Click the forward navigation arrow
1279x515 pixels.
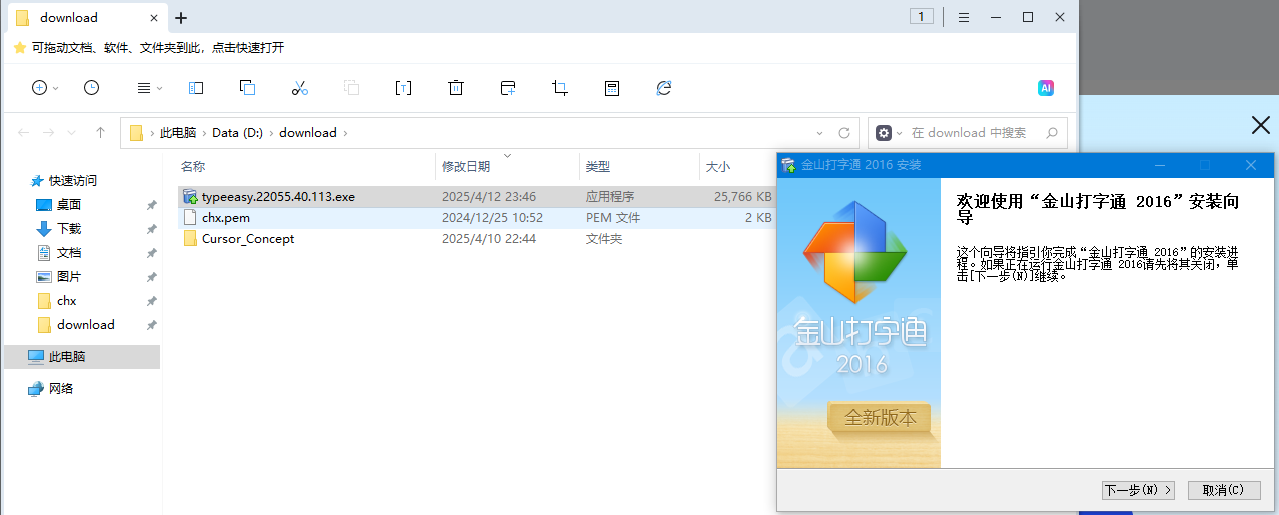tap(48, 132)
